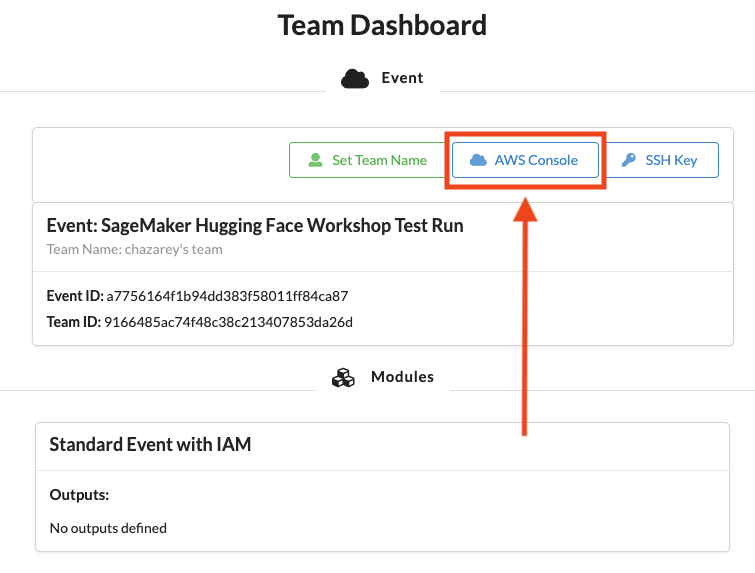Open the AWS Console button
755x573 pixels.
tap(525, 160)
